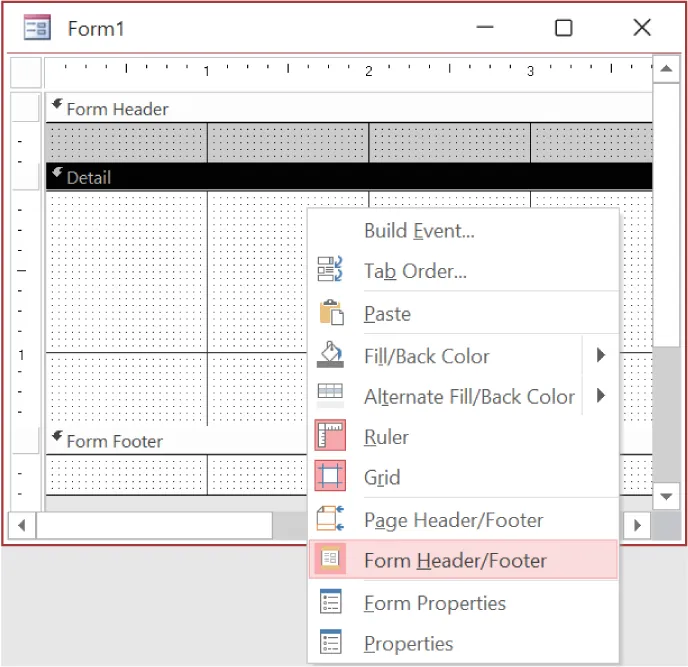Toggle the Grid display option
The width and height of the screenshot is (688, 667).
click(381, 478)
